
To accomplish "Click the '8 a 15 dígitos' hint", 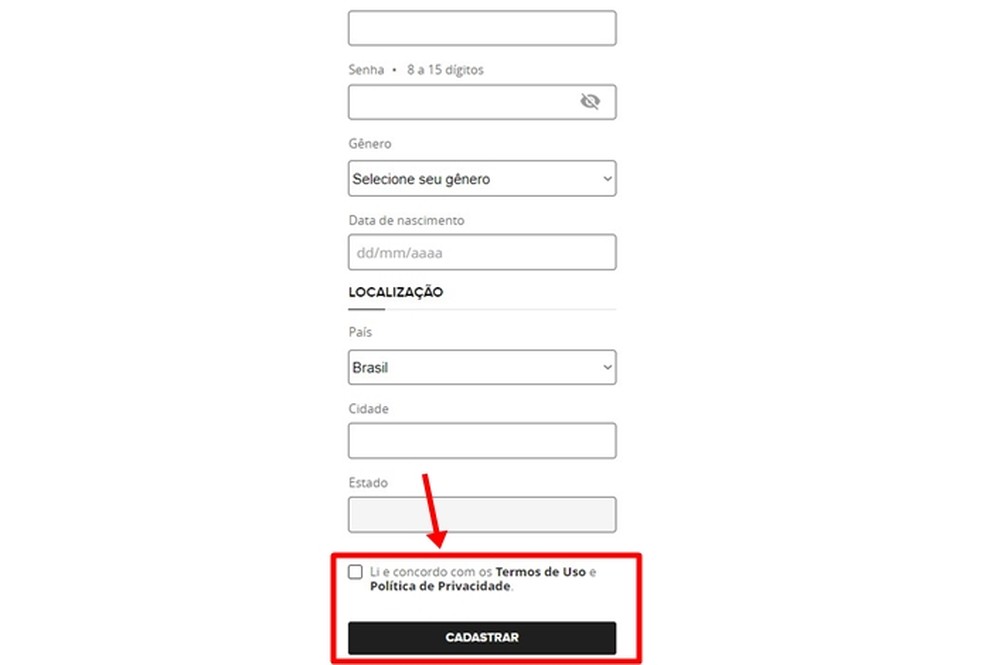I will coord(446,70).
